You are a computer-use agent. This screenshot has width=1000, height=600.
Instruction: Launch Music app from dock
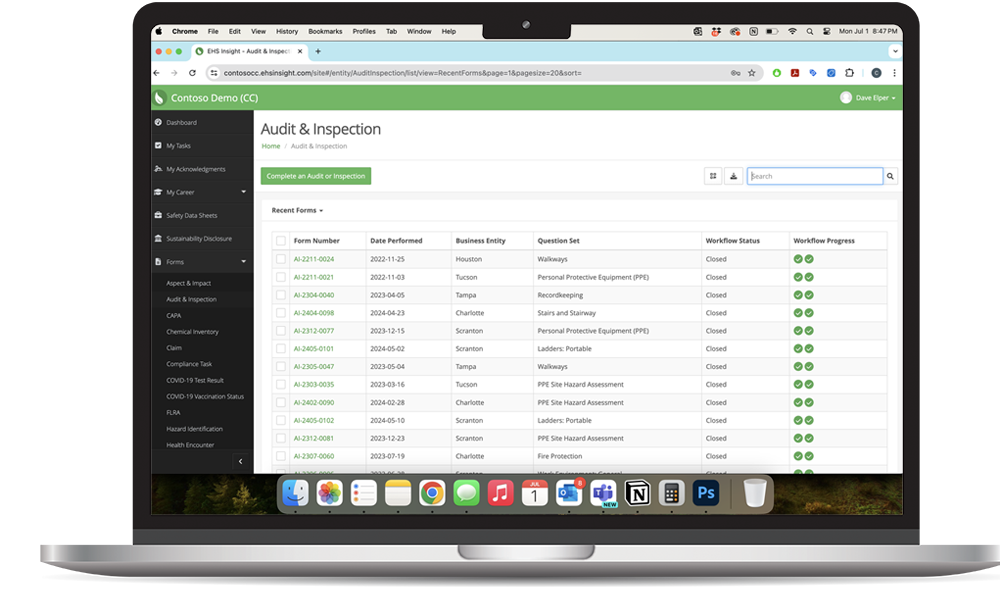(x=501, y=493)
